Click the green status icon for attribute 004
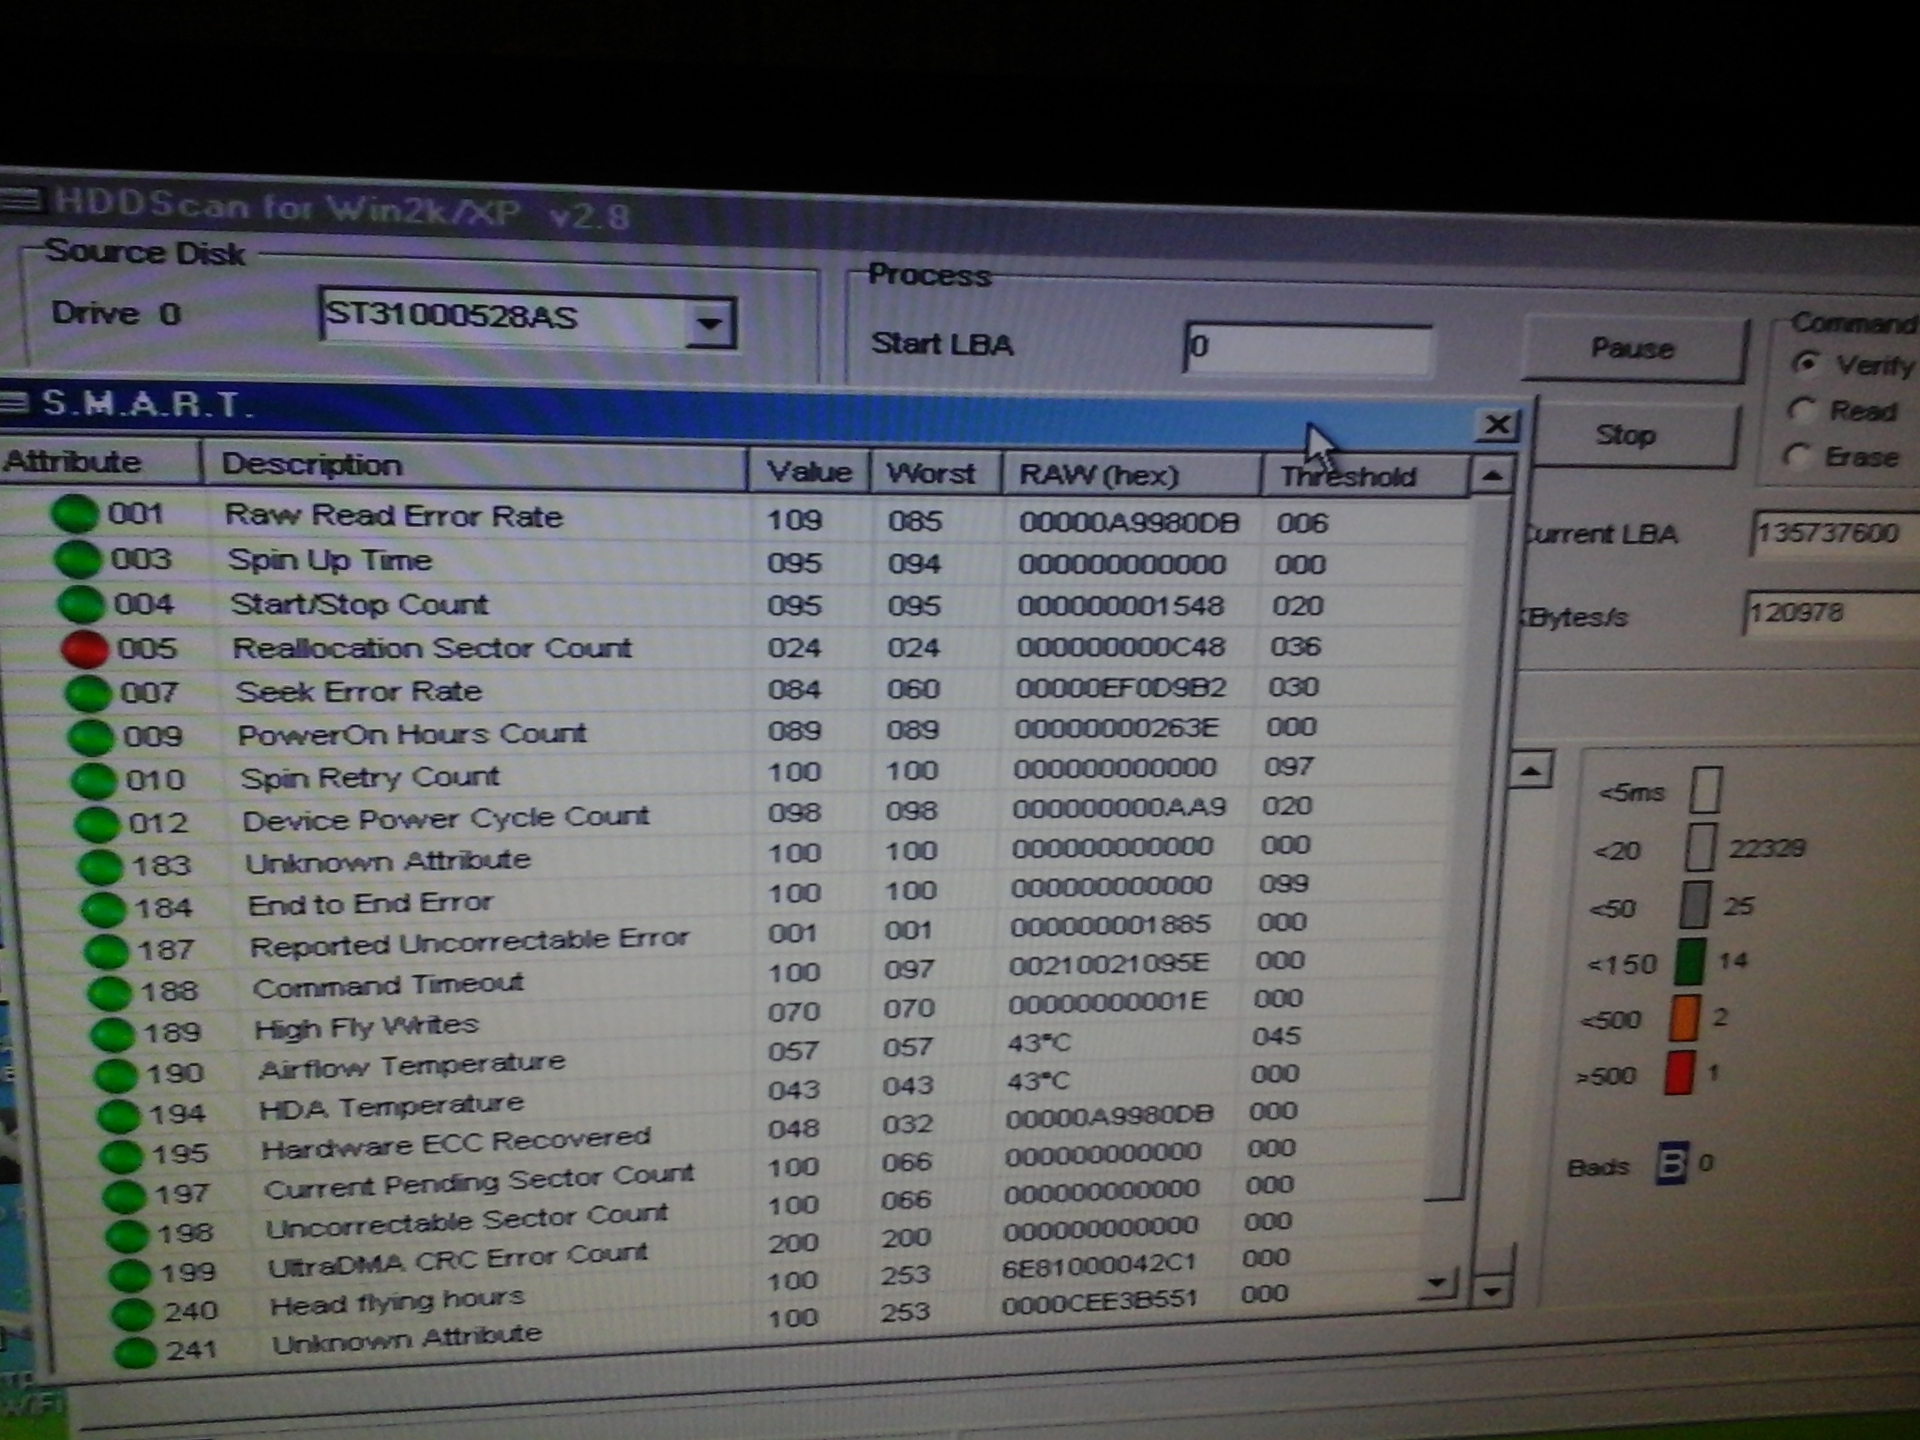 [x=81, y=604]
